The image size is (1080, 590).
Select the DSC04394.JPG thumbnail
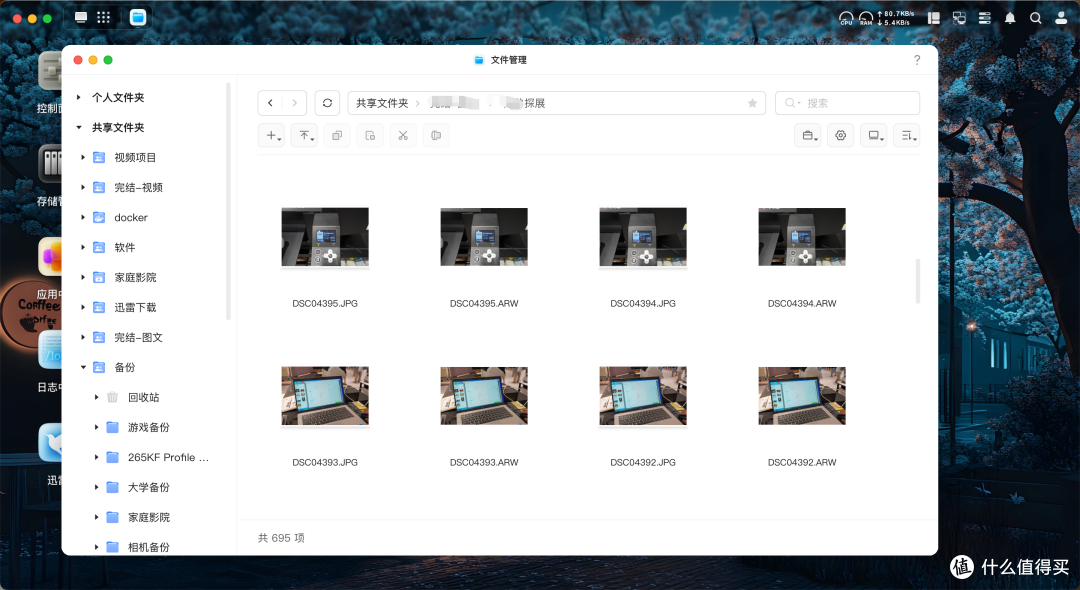643,237
